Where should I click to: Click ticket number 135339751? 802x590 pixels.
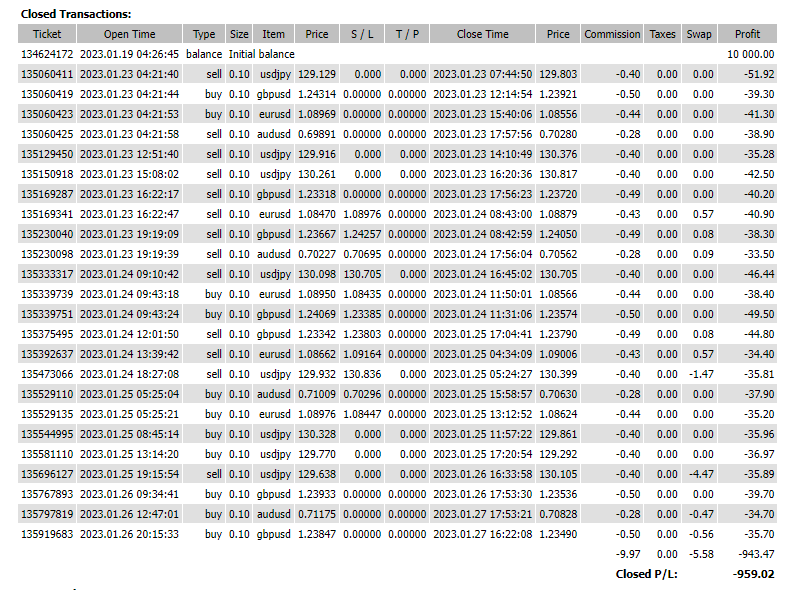(47, 314)
